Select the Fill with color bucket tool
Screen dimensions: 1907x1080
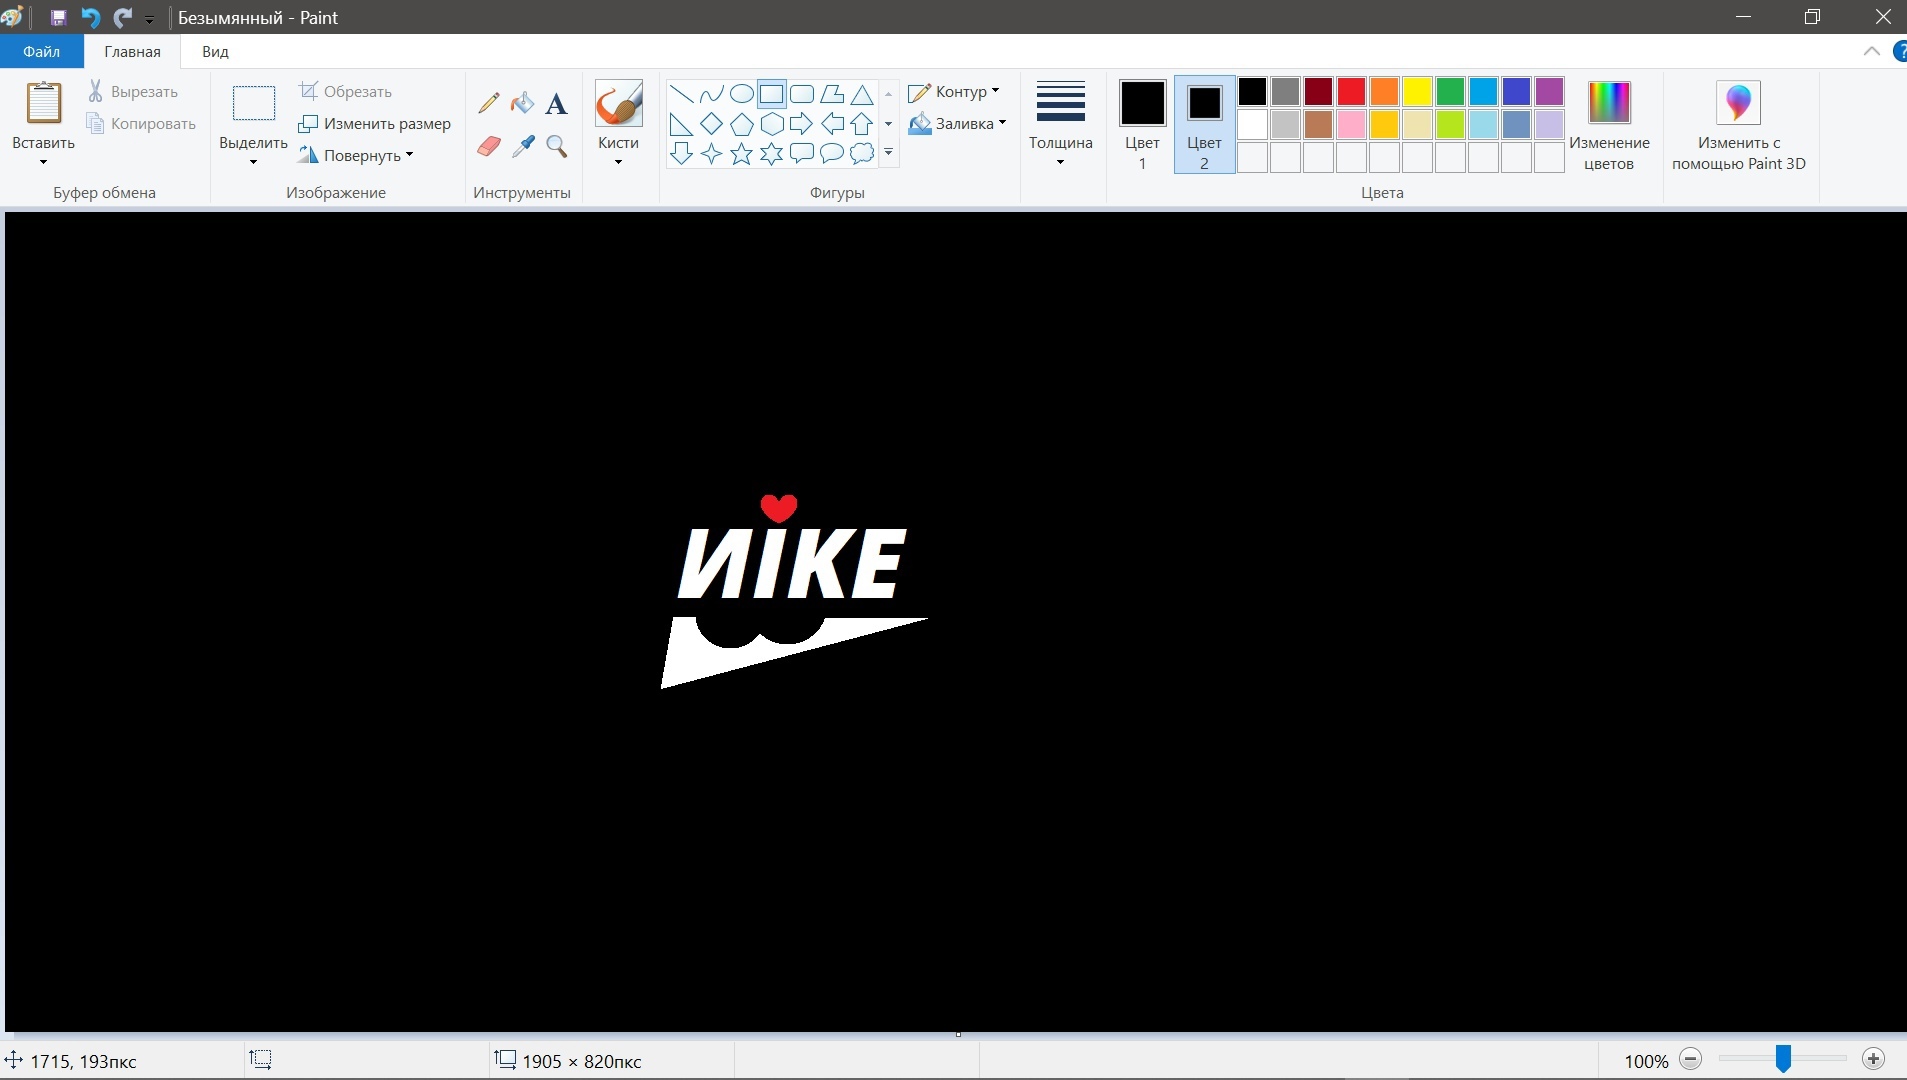(522, 102)
